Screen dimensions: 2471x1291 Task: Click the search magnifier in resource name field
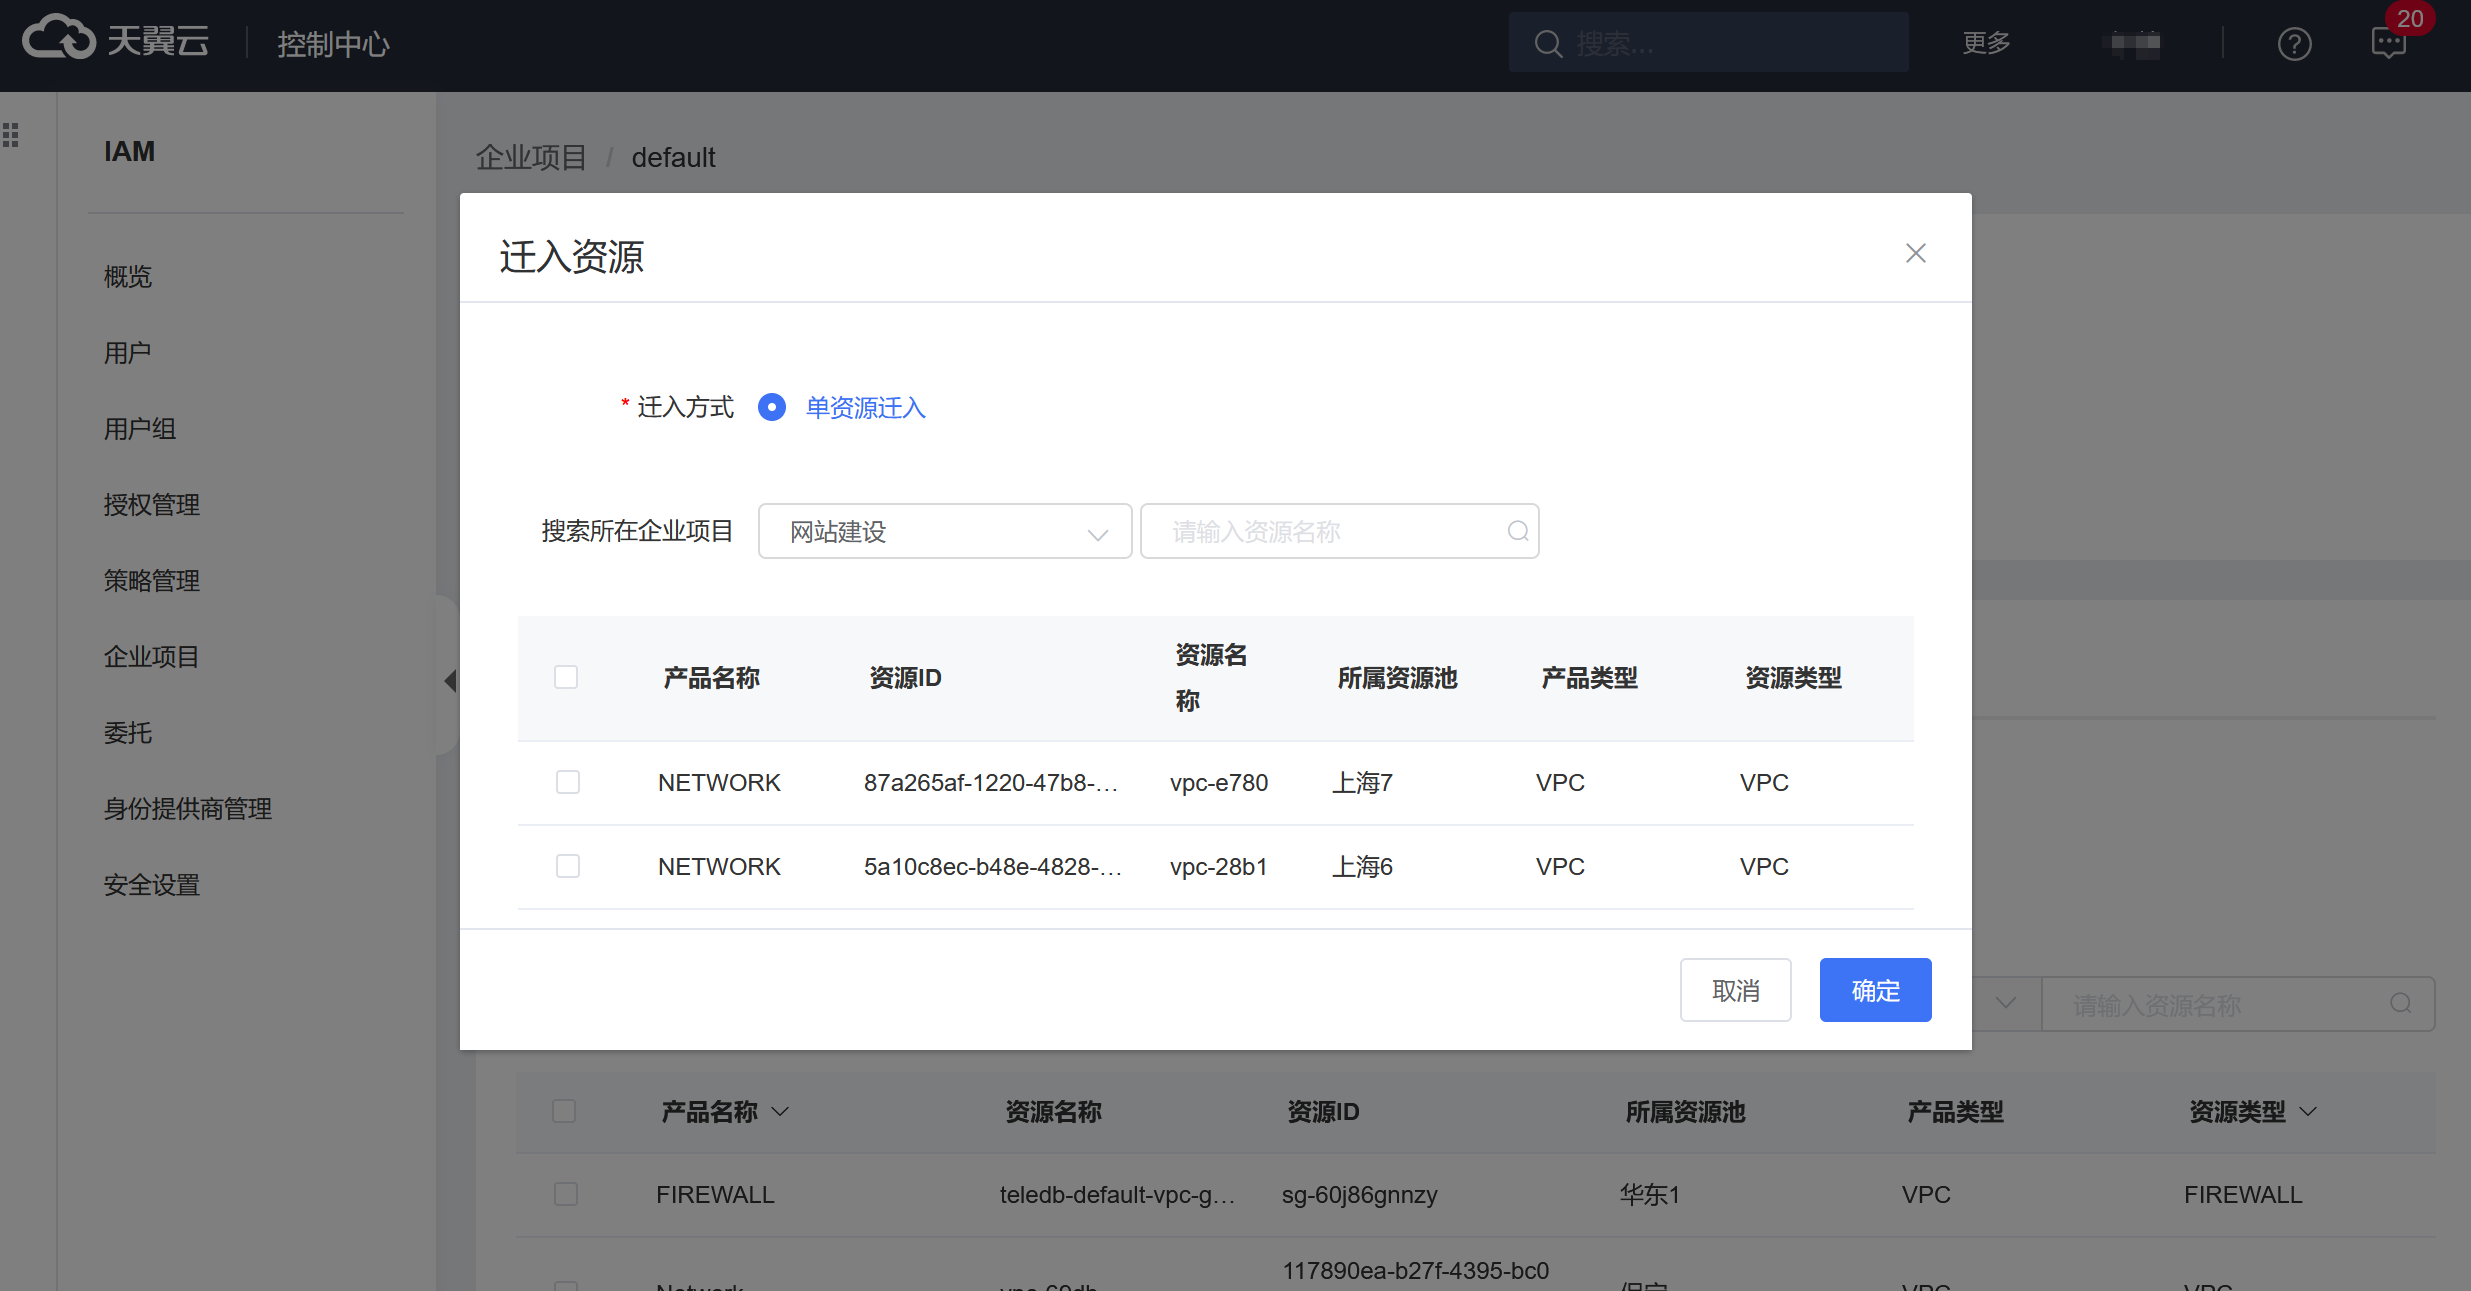pos(1517,531)
